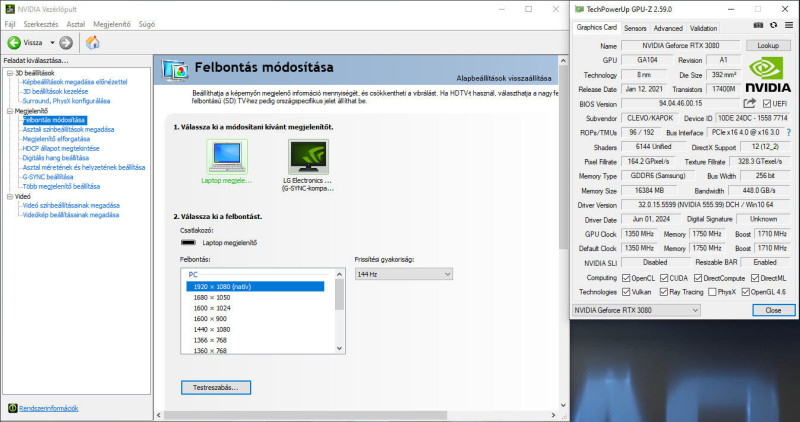Viewport: 800px width, 422px height.
Task: Open the Megjelenítő menu
Action: [x=112, y=24]
